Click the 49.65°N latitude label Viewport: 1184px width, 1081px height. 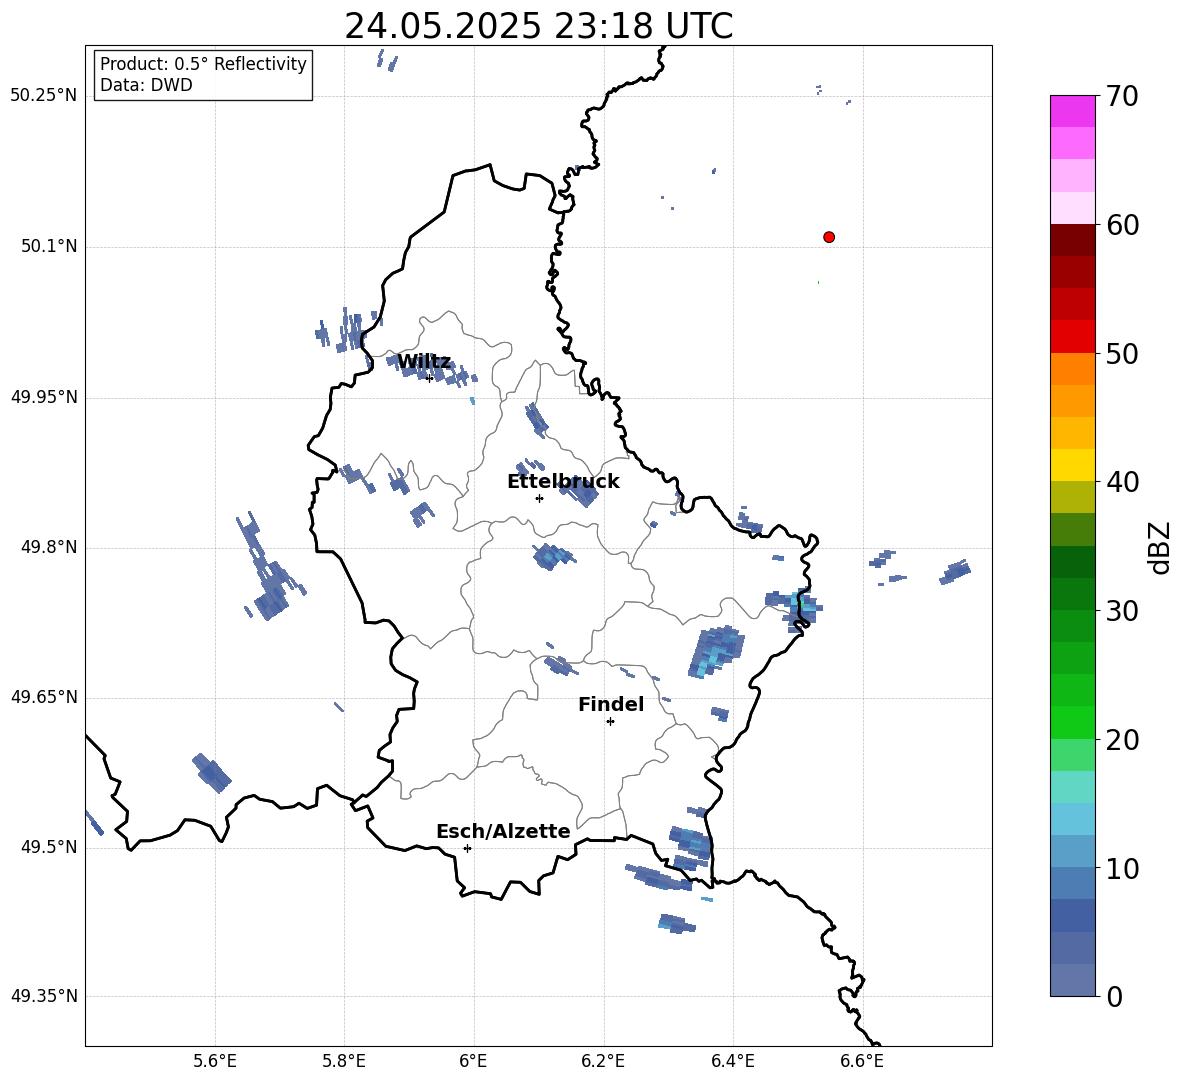coord(44,697)
